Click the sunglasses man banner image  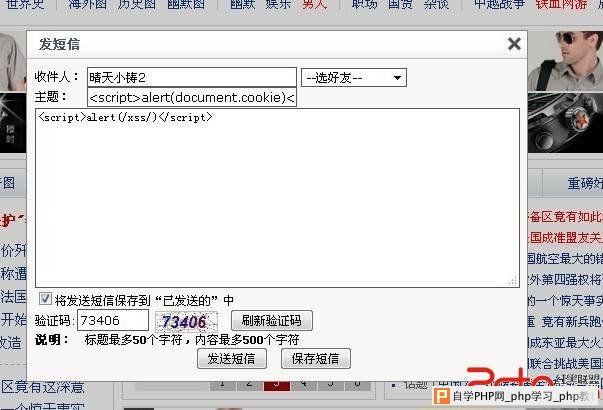[x=565, y=62]
